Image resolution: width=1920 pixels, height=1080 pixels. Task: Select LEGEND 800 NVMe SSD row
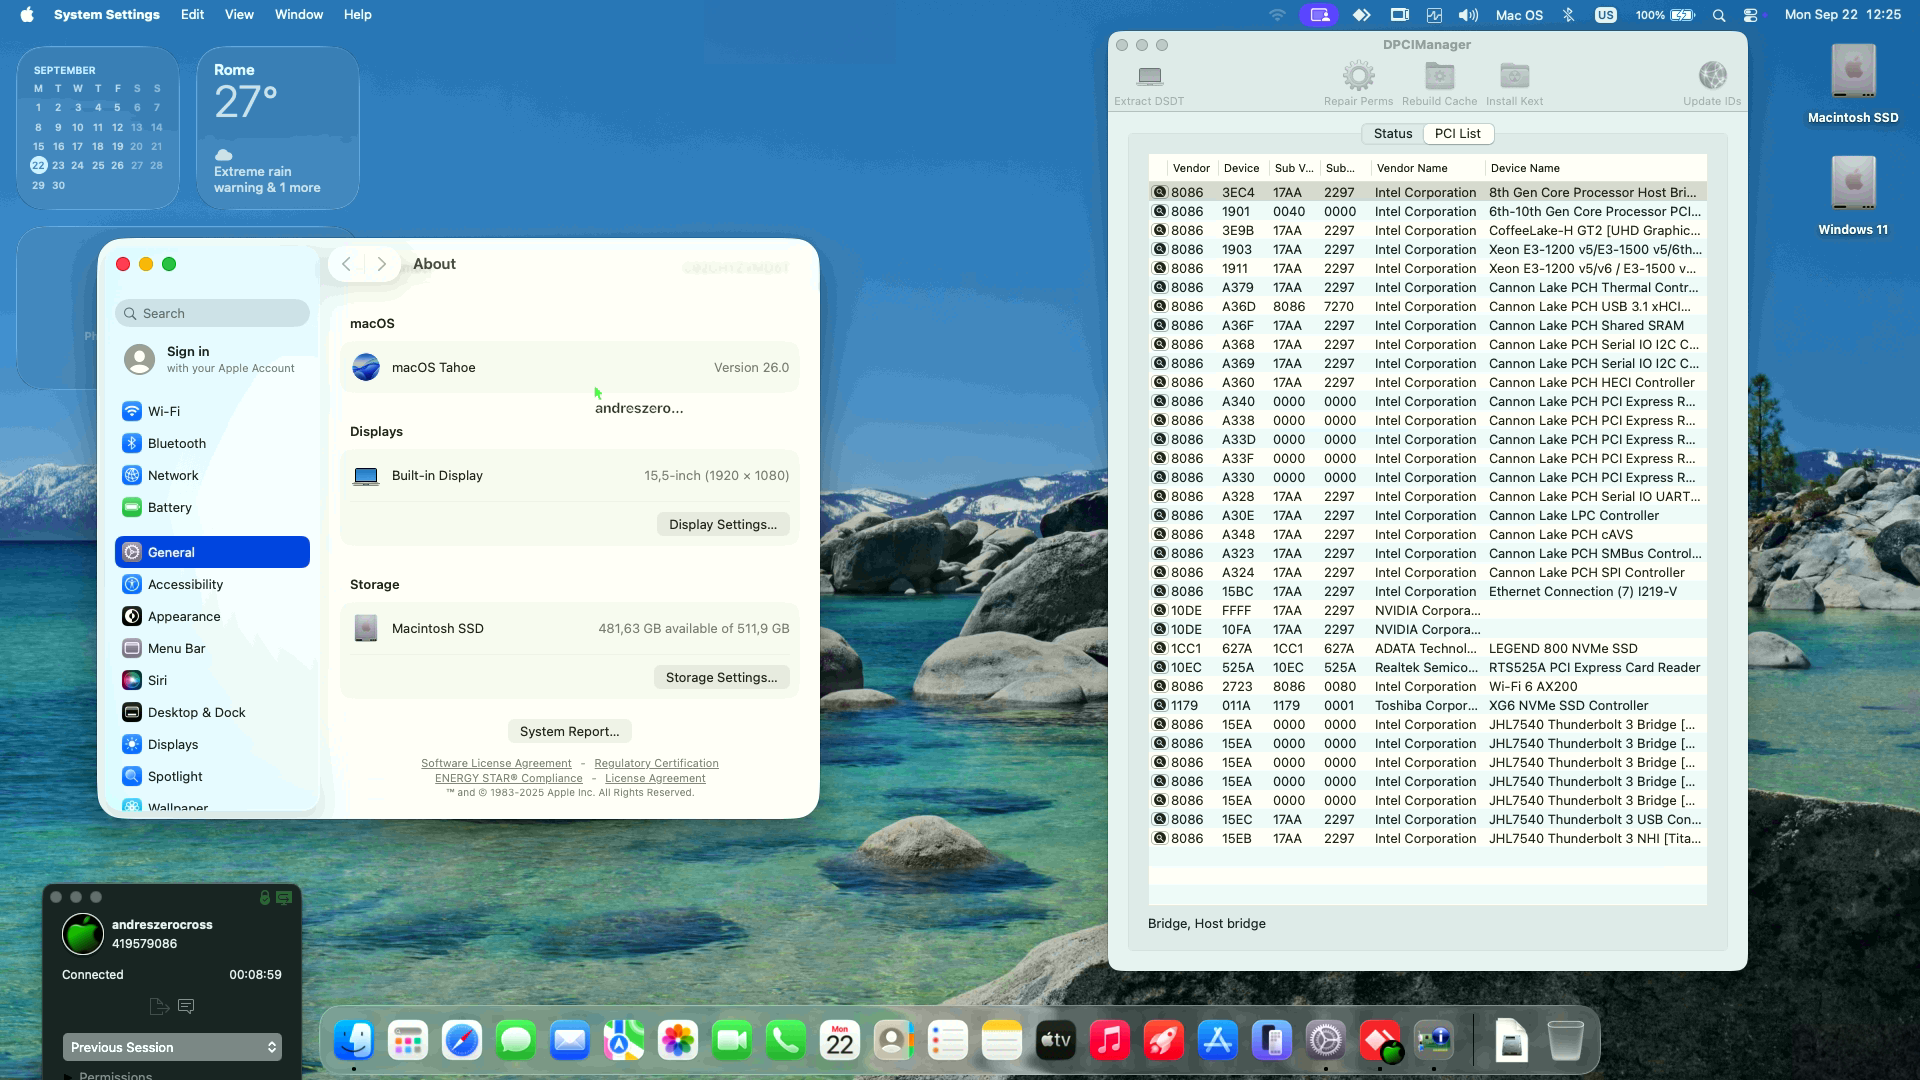tap(1427, 648)
